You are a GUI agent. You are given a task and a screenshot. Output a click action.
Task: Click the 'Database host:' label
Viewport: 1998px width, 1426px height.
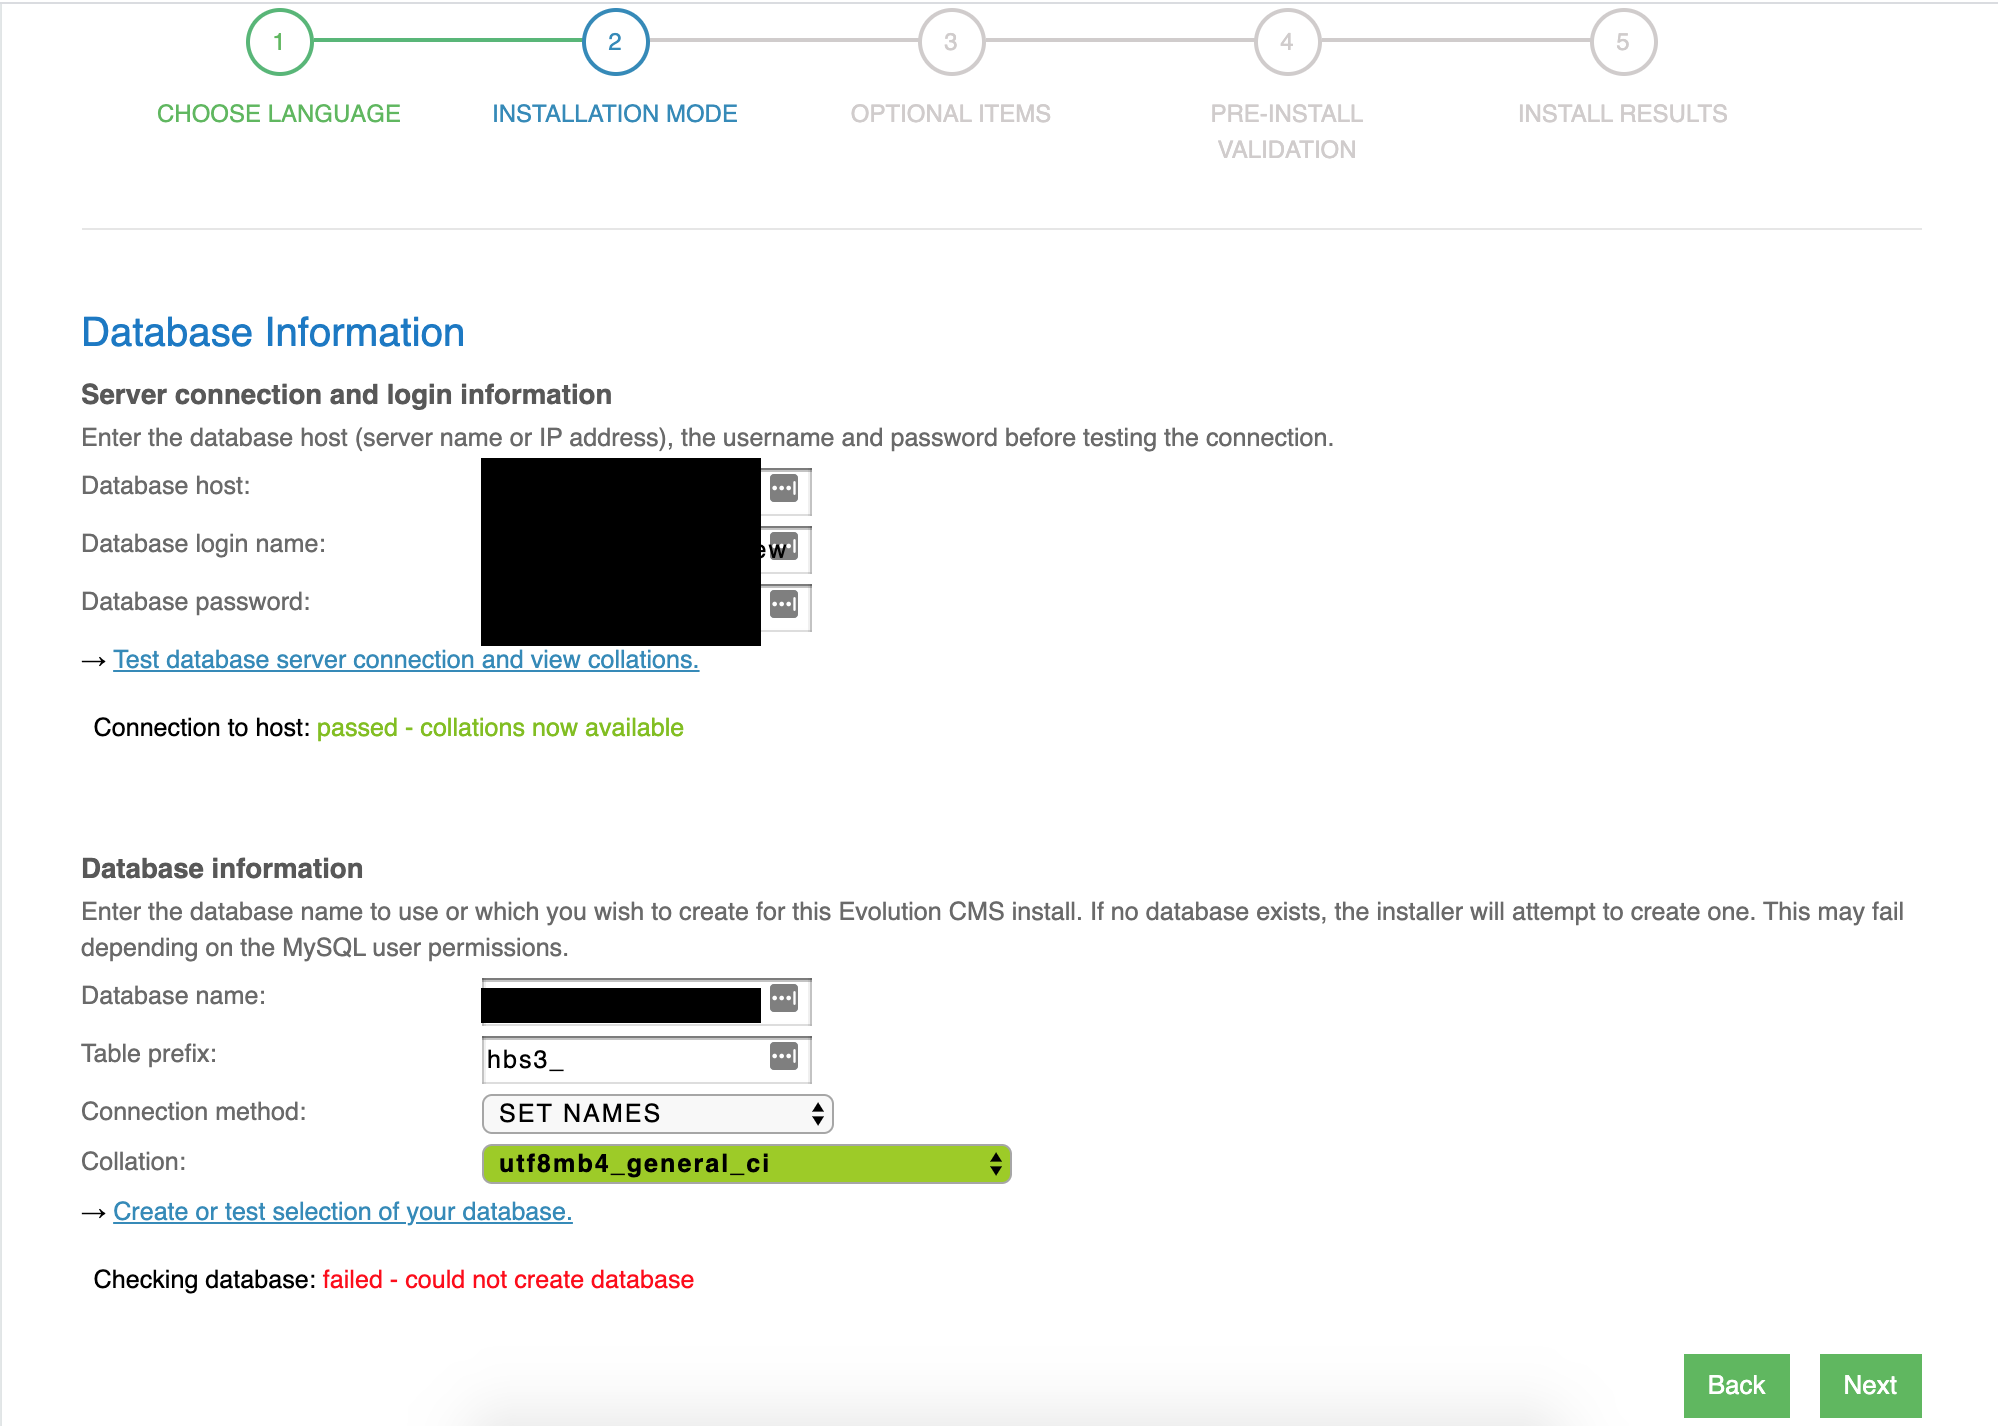[x=166, y=486]
